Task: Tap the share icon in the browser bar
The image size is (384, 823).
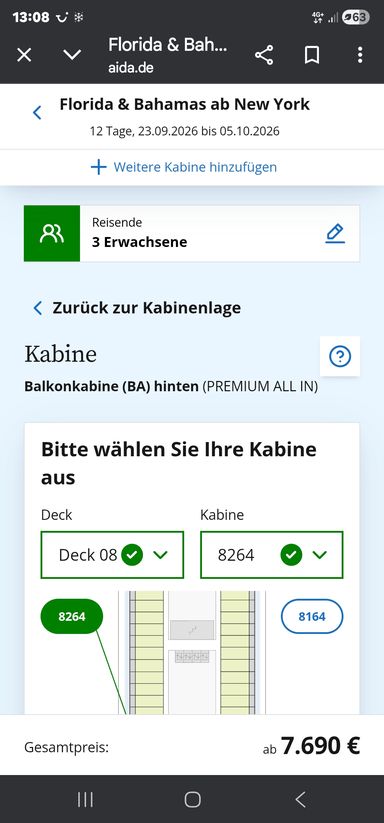Action: [264, 55]
